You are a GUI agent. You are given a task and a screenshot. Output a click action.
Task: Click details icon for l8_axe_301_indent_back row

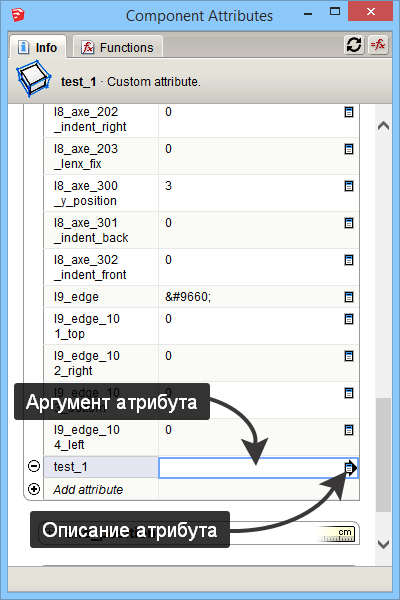[349, 223]
